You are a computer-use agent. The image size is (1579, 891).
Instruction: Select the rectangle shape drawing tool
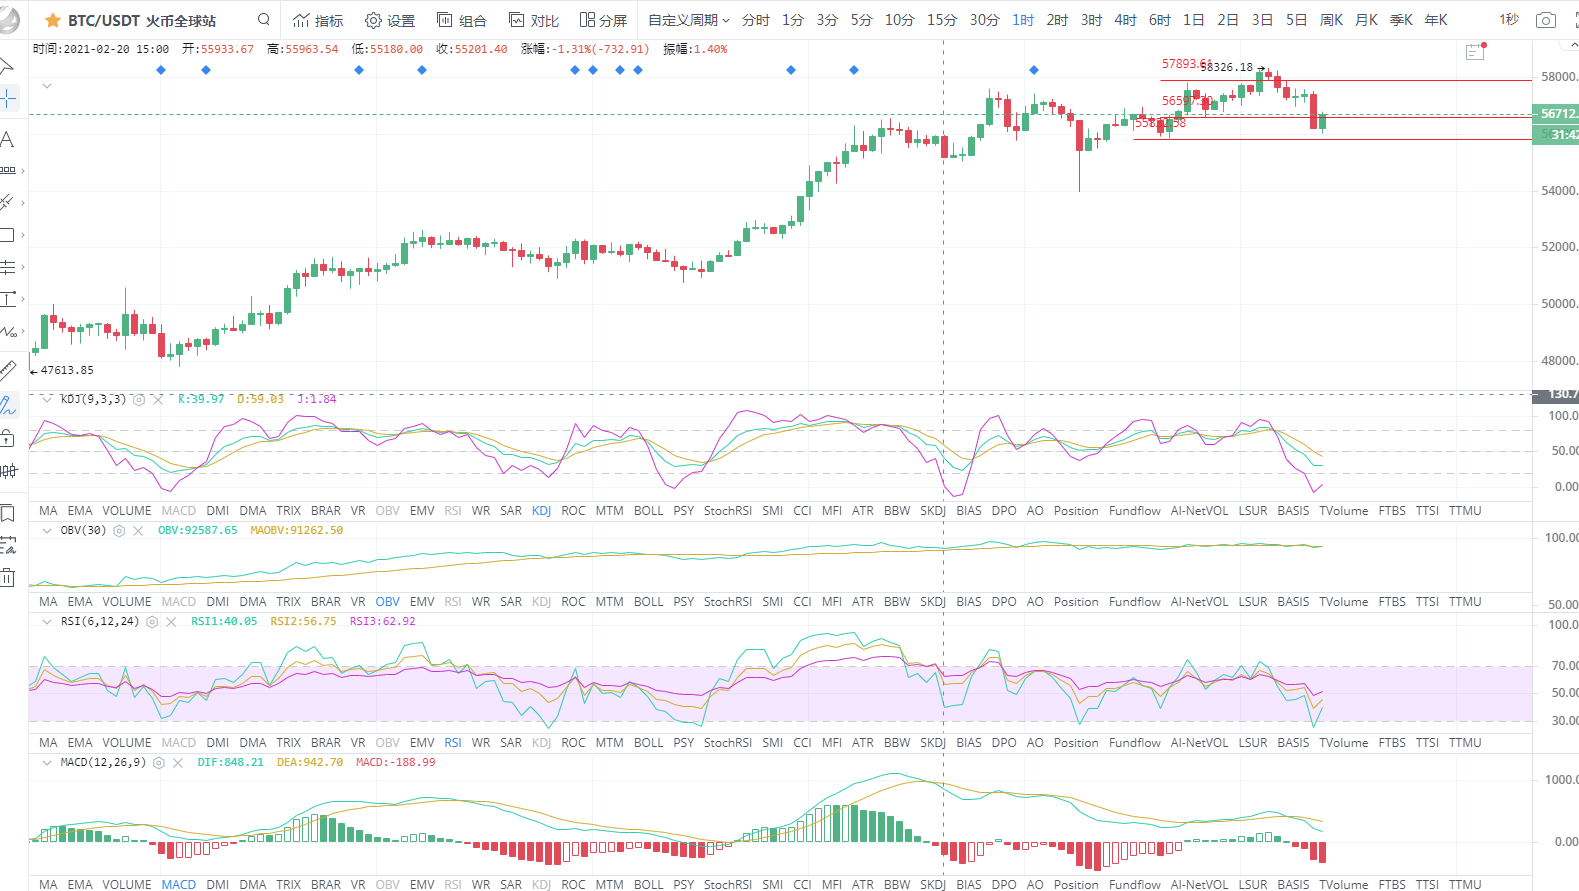point(7,235)
